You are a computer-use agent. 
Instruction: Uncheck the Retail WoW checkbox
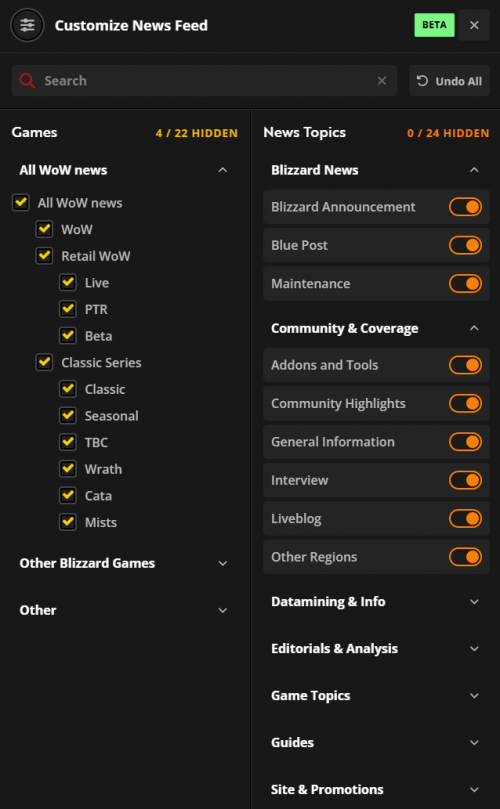pyautogui.click(x=44, y=255)
